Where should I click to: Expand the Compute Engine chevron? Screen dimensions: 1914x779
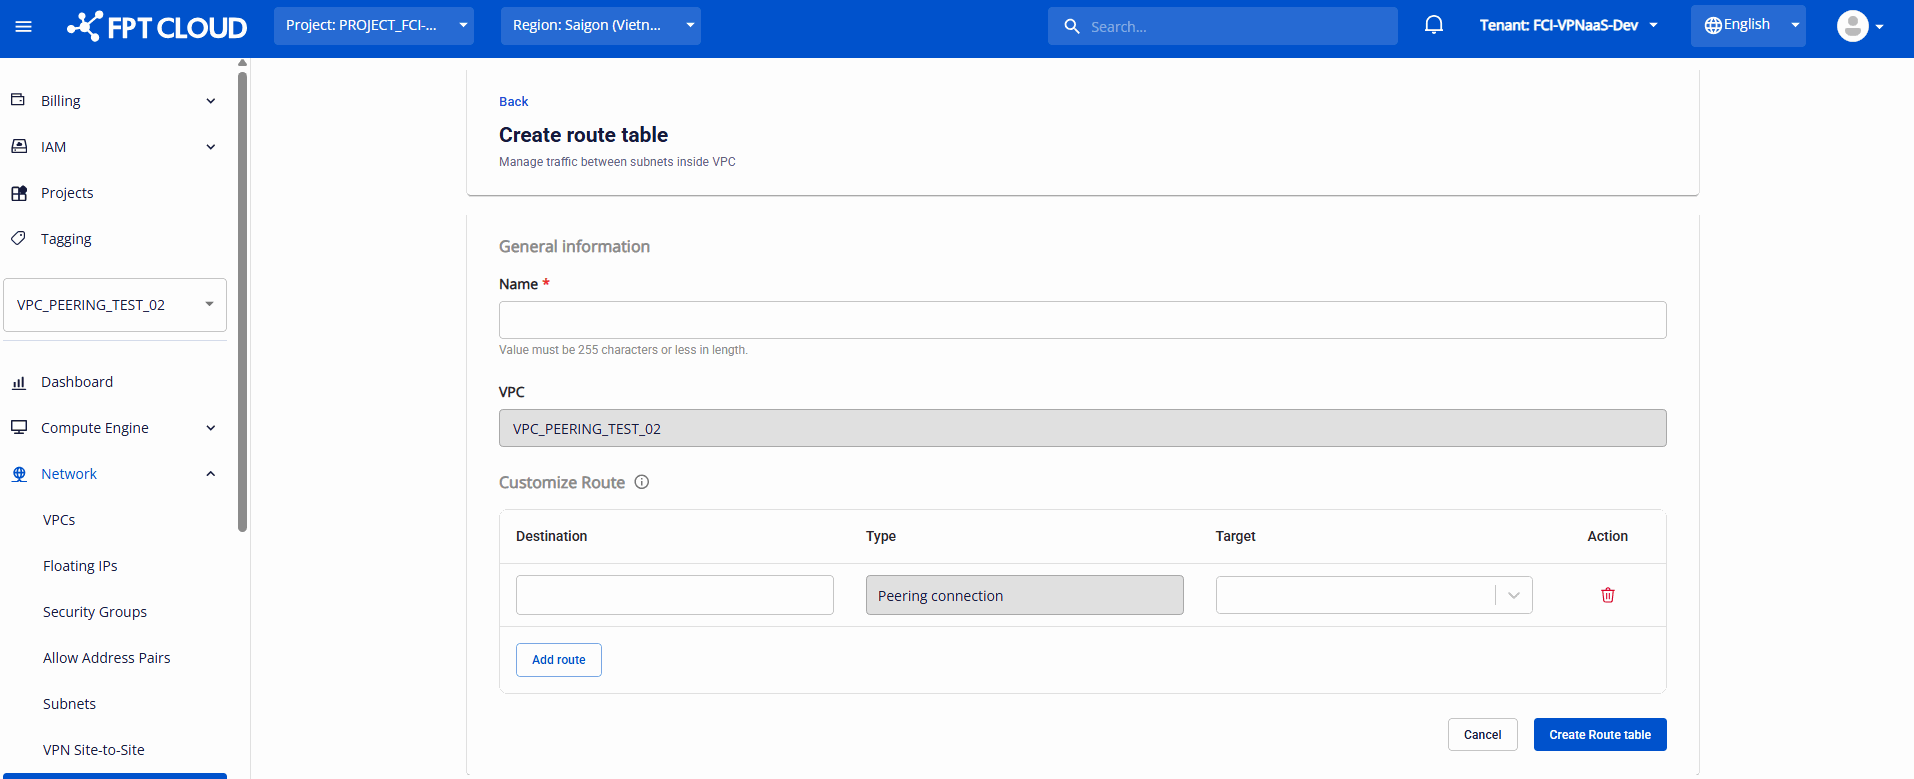coord(211,428)
